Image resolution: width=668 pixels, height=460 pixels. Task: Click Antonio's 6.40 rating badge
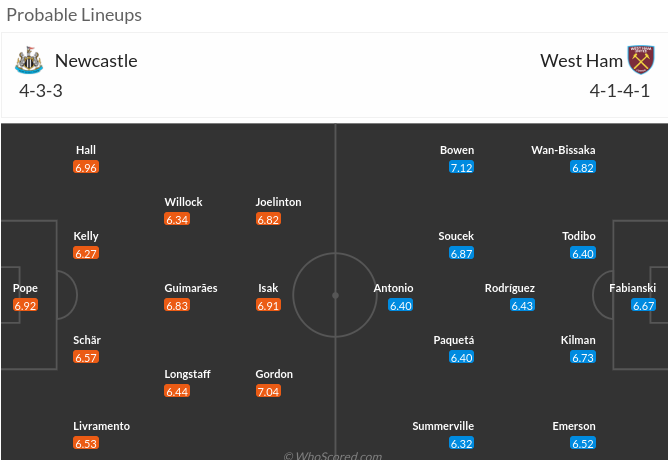400,305
